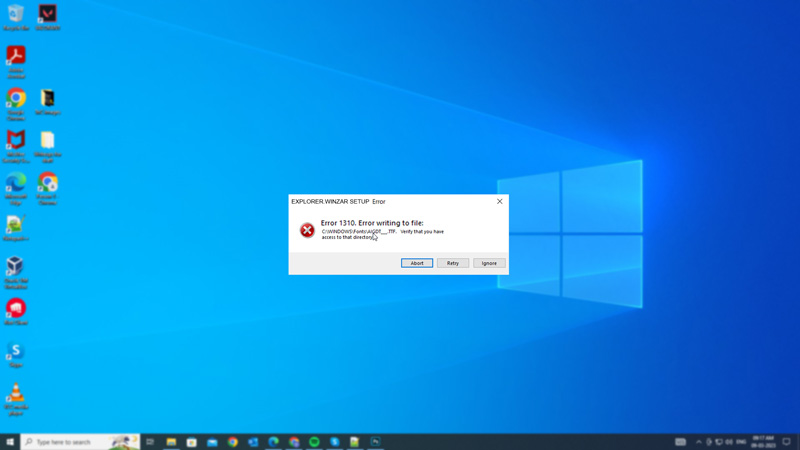Select the light yellow folder beside McAfee
Viewport: 800px width, 450px height.
pos(47,146)
